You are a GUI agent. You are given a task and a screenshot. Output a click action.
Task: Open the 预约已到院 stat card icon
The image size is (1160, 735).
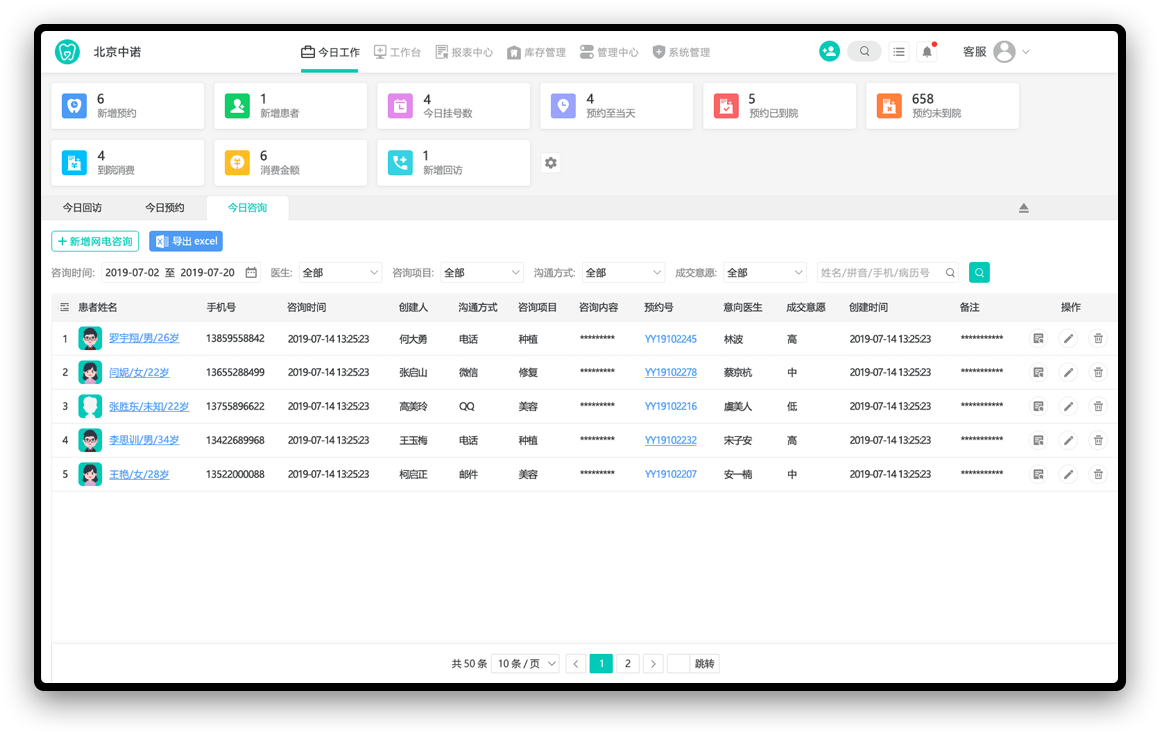pos(726,106)
